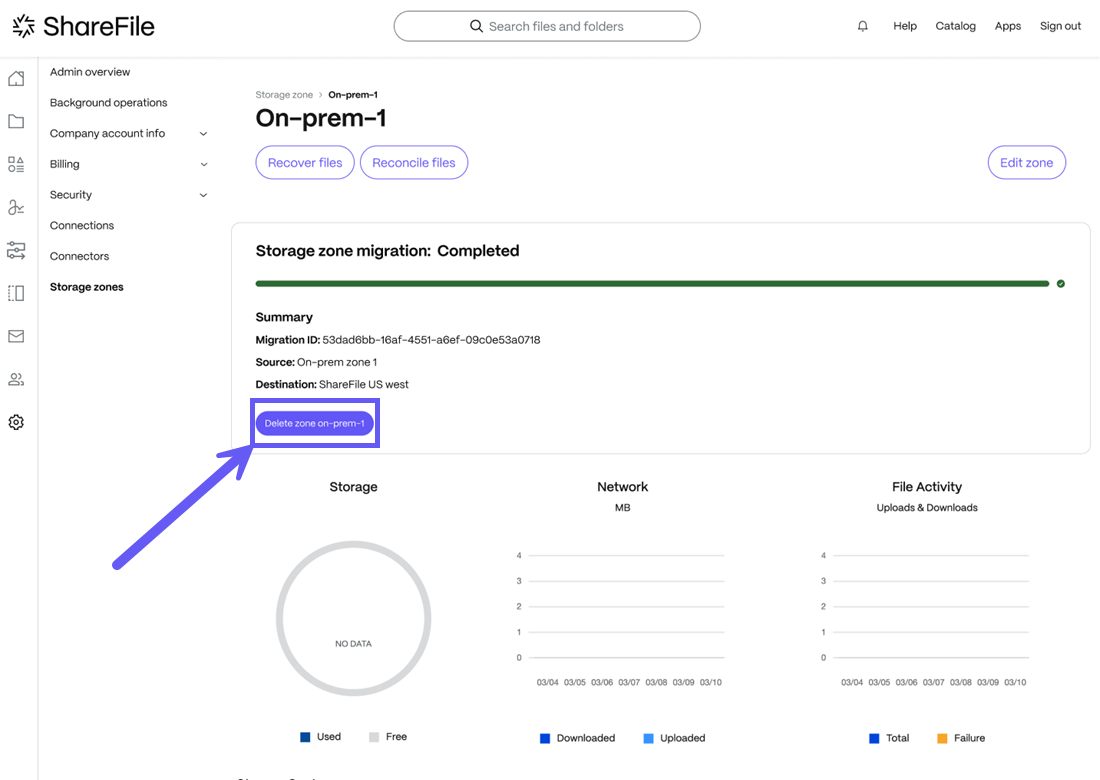Click the Recover files button
Viewport: 1100px width, 780px height.
point(305,163)
